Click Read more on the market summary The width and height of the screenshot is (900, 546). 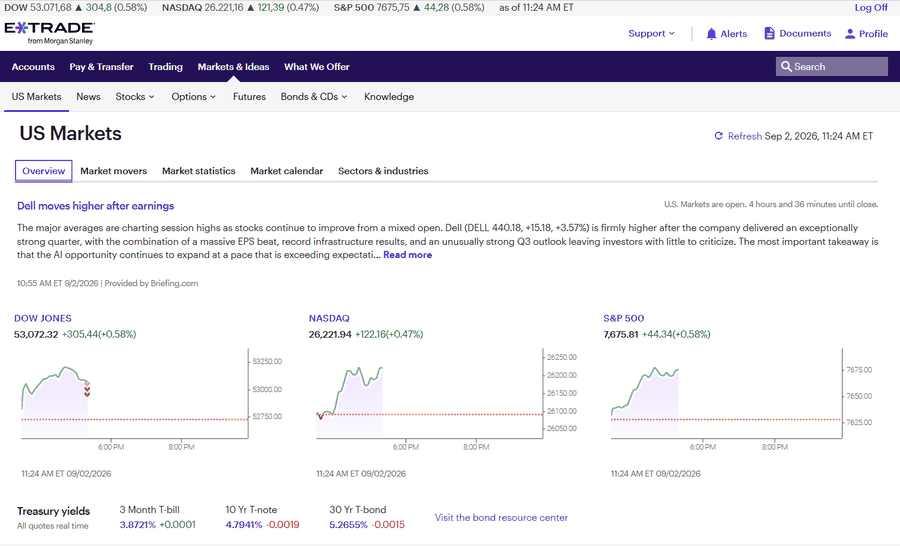[408, 255]
